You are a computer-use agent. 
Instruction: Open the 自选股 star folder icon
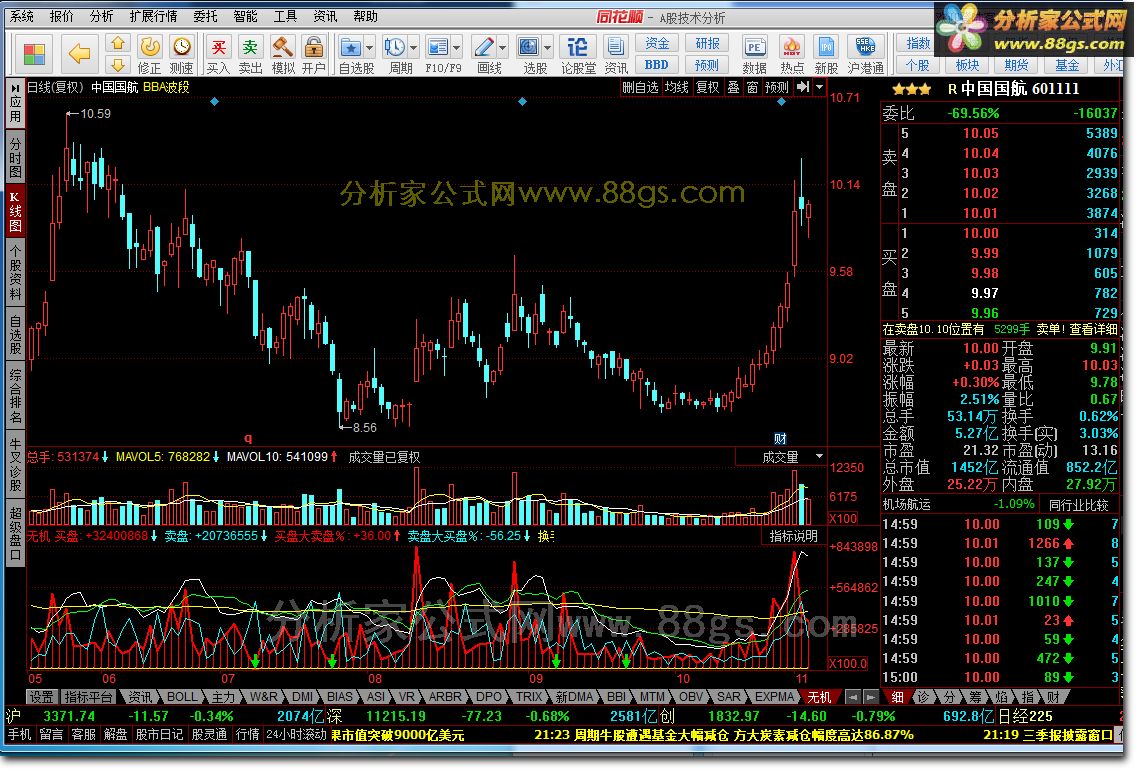click(x=350, y=48)
